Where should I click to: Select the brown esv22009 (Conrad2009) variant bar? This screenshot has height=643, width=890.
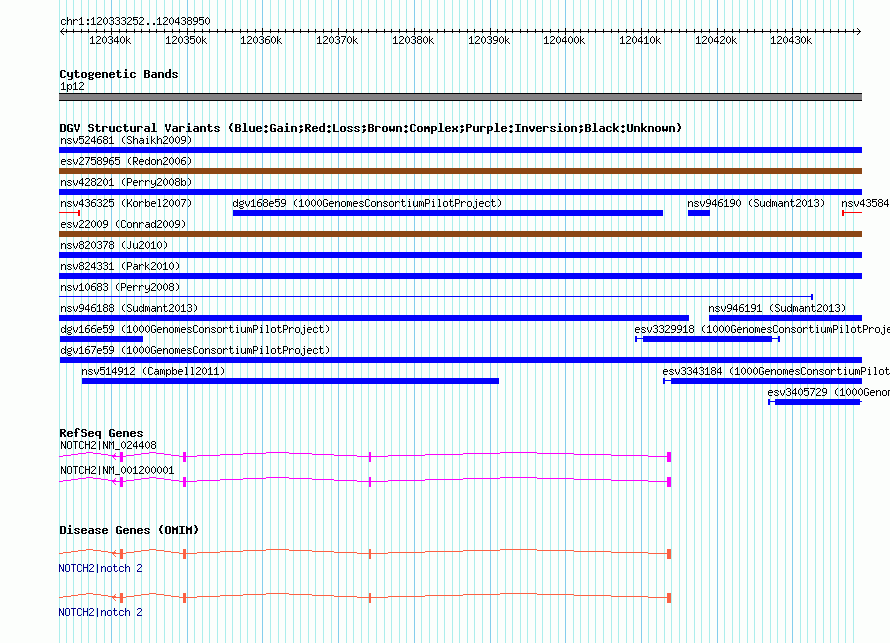460,234
